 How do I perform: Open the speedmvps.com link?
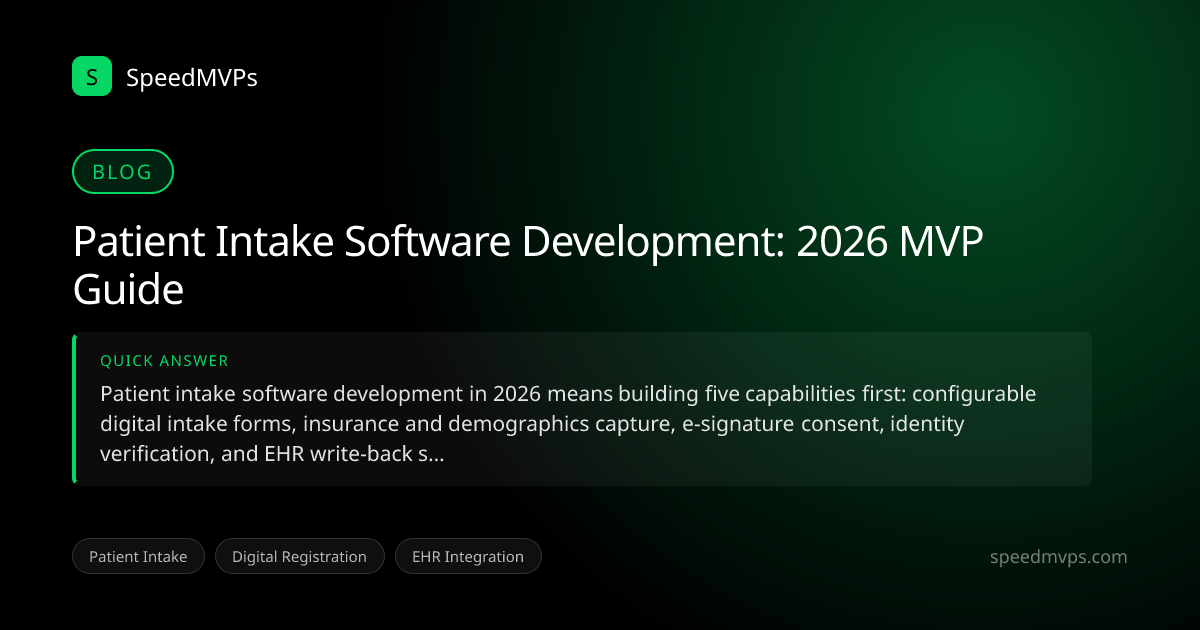1058,557
